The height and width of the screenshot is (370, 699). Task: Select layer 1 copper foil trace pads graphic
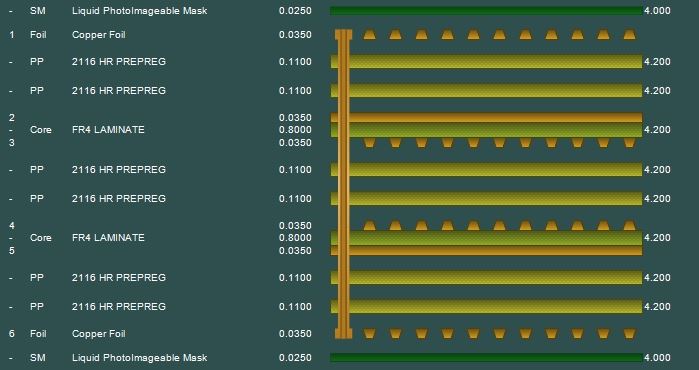[x=499, y=34]
